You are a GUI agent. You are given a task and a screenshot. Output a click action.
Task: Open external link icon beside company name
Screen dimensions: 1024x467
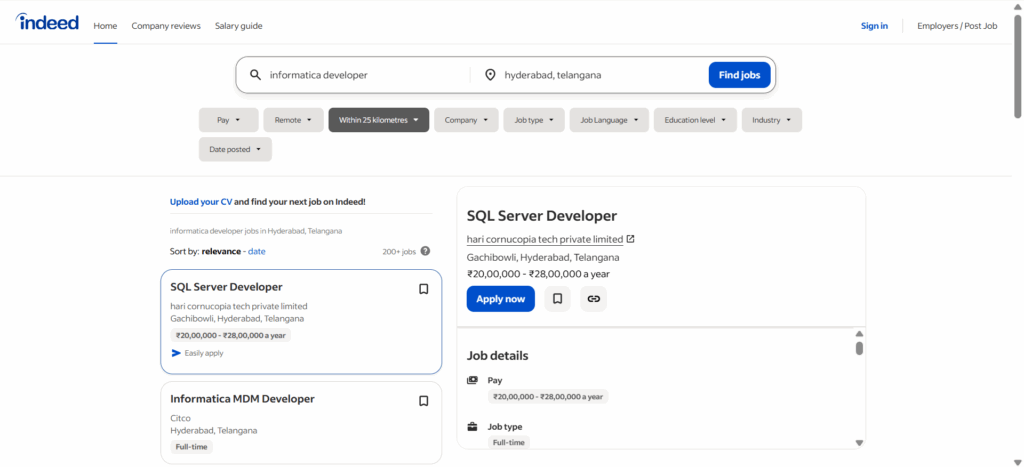630,239
